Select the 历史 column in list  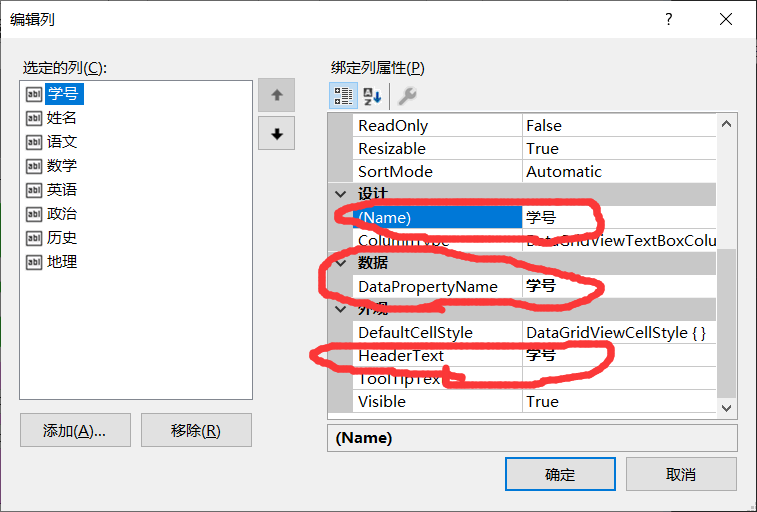point(62,238)
